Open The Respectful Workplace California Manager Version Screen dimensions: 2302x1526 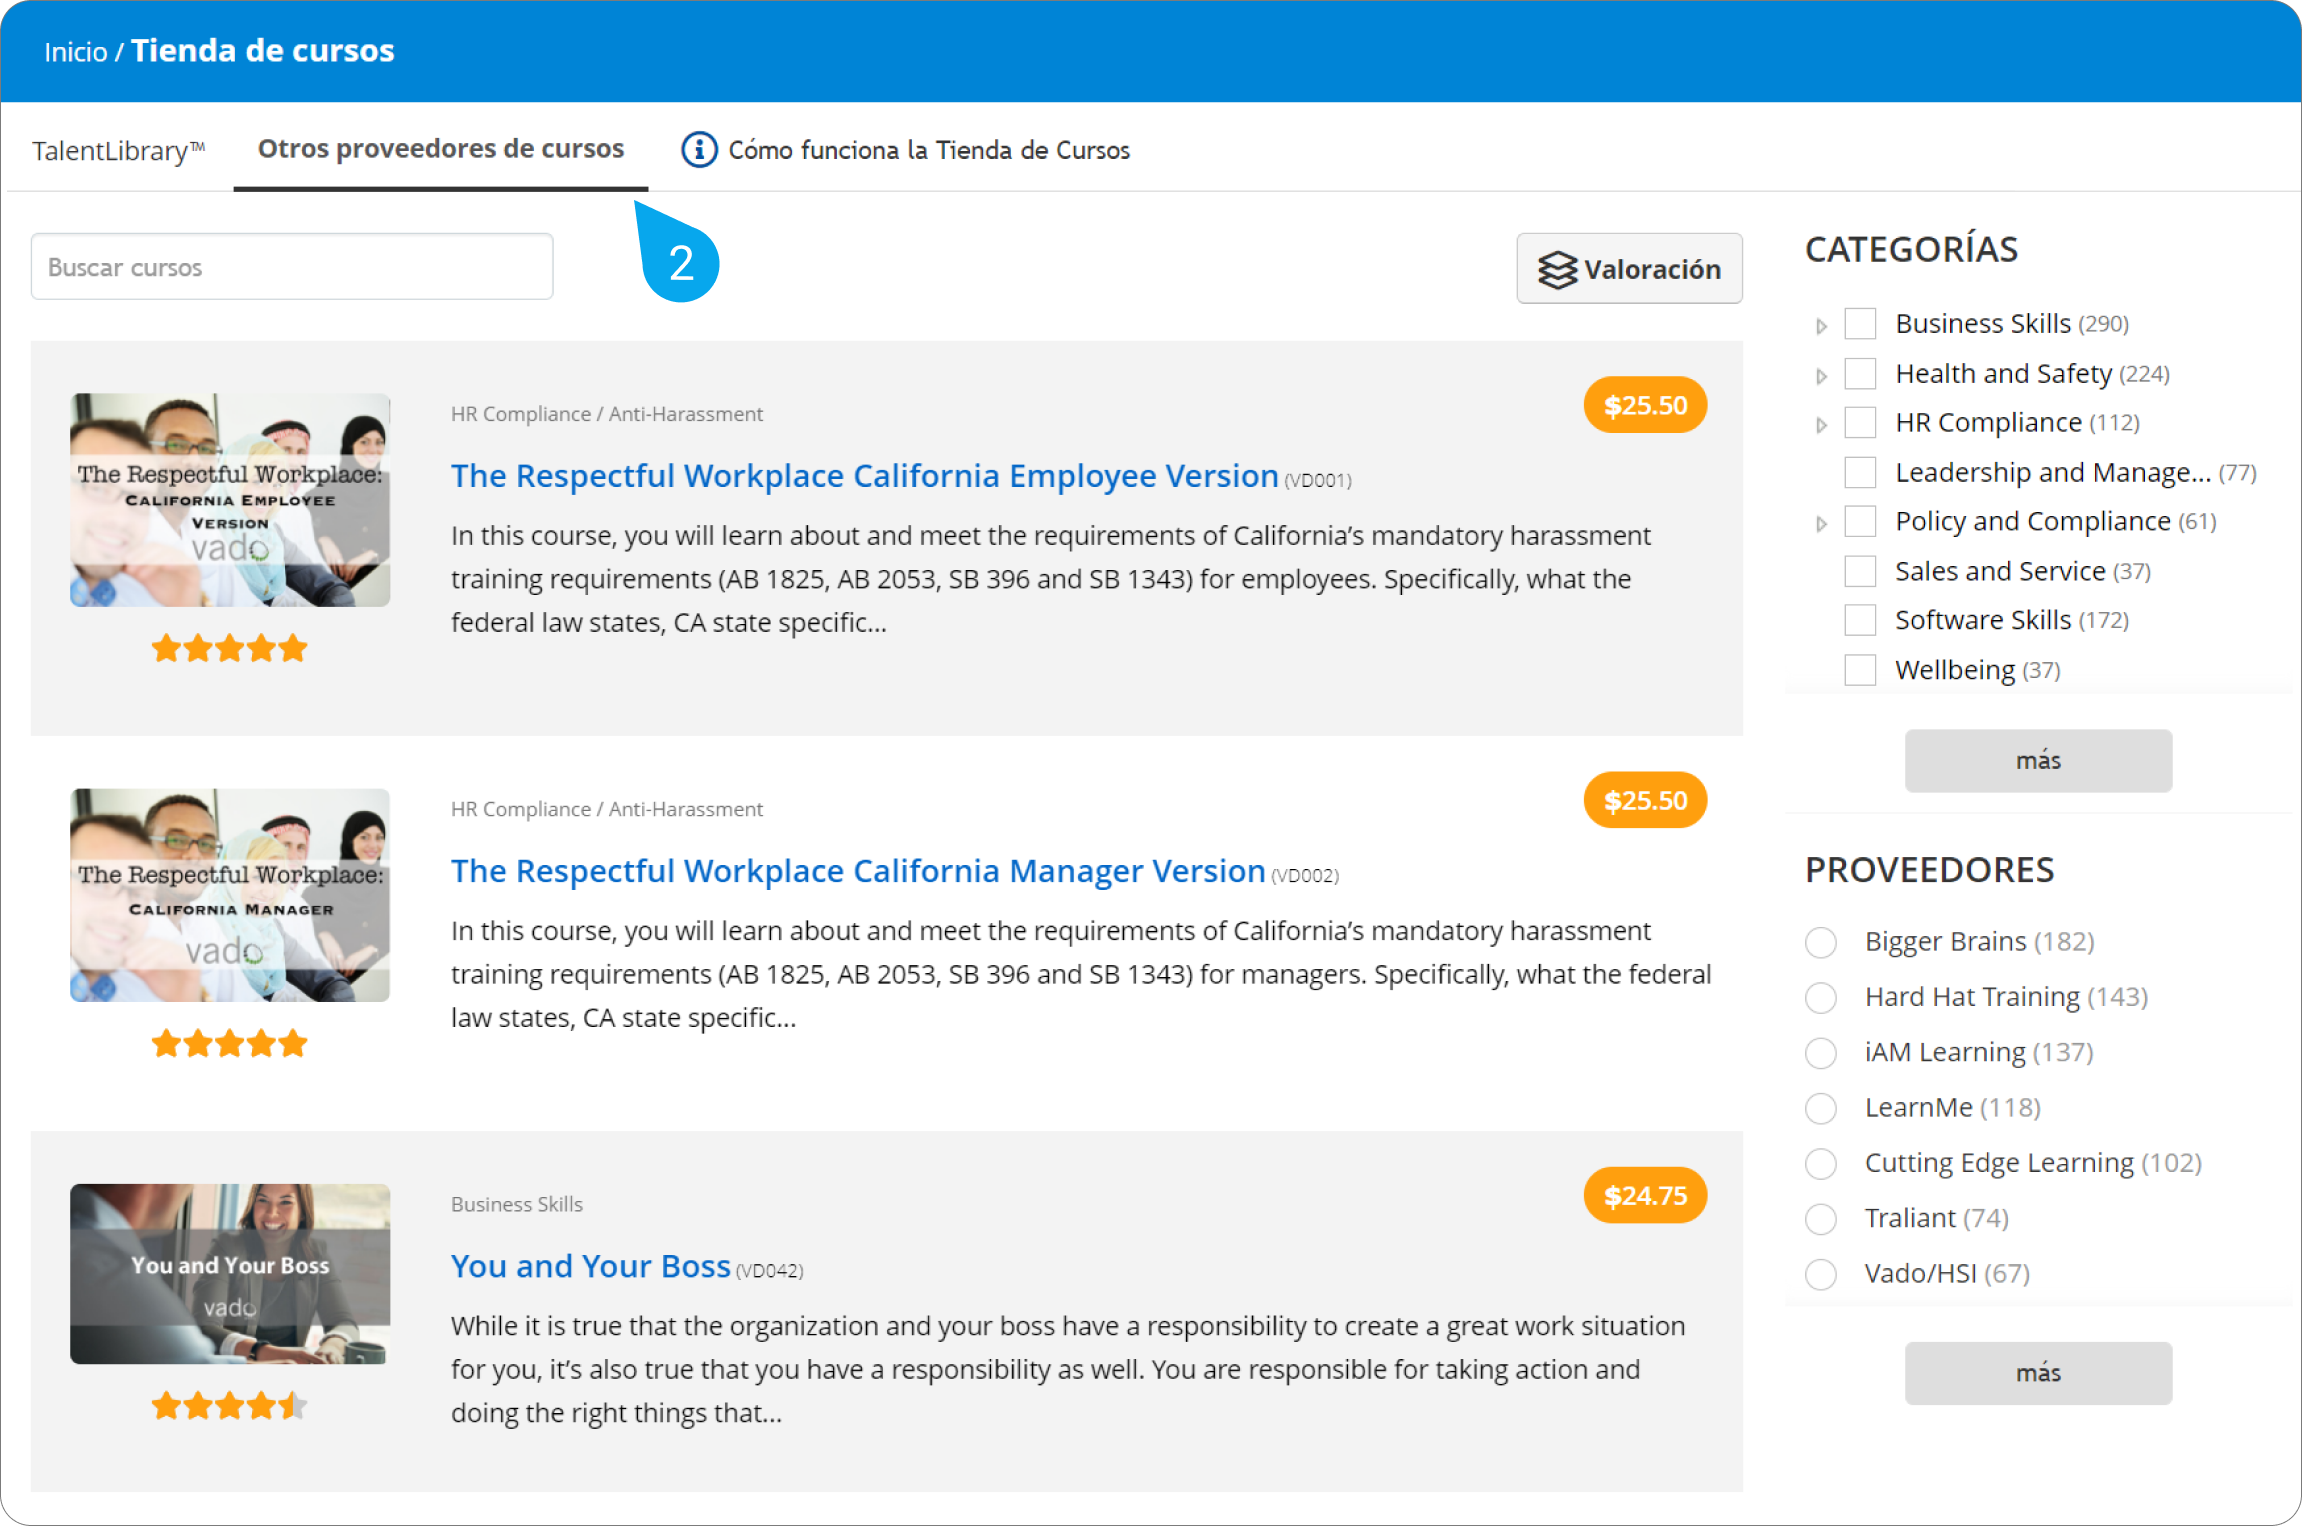858,871
